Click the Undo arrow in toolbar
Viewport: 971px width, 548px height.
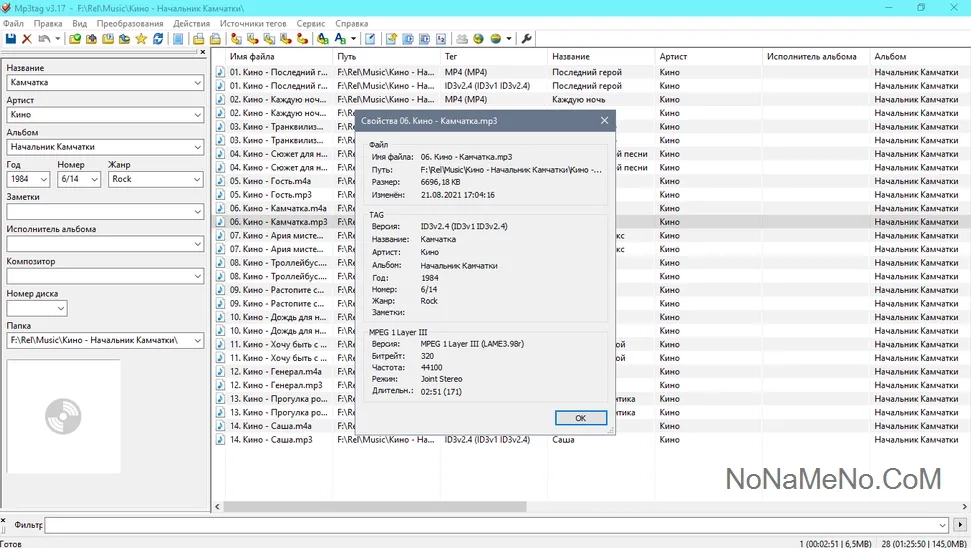click(43, 39)
